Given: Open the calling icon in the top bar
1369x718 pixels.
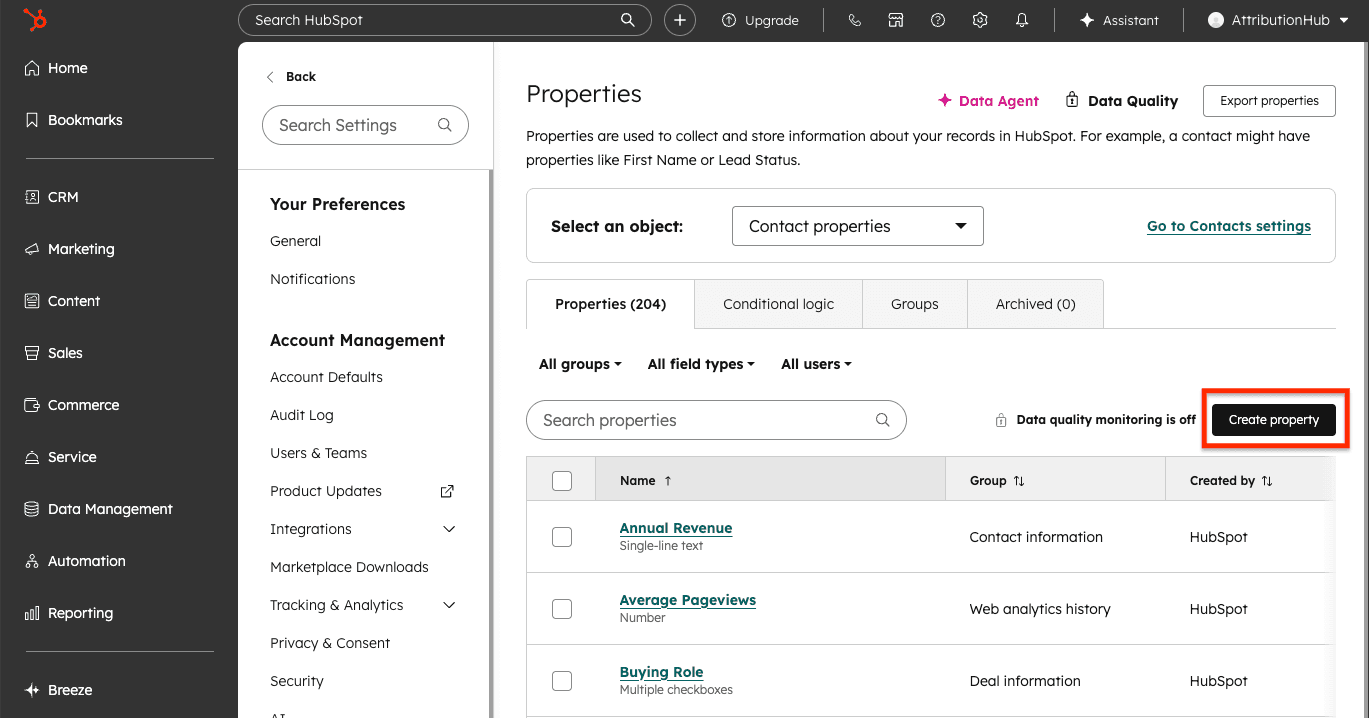Looking at the screenshot, I should click(x=854, y=19).
